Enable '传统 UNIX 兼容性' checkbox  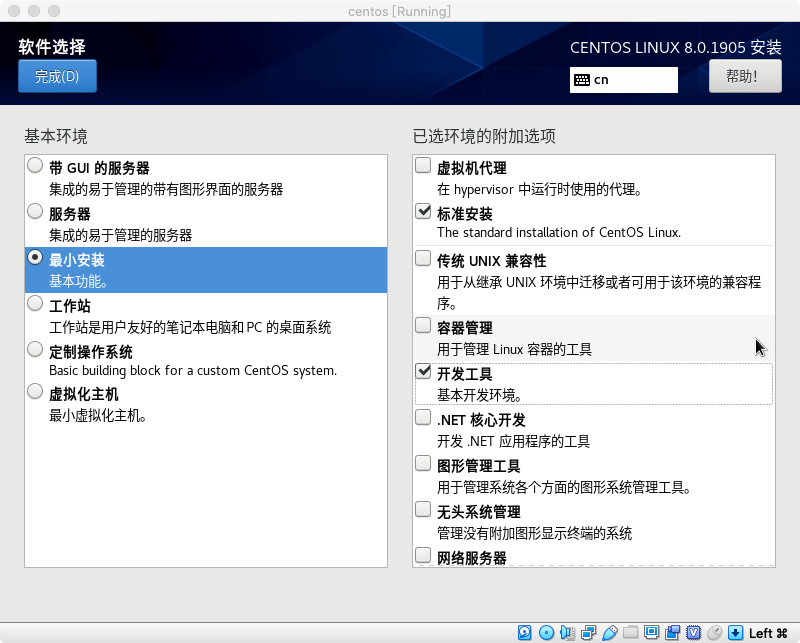tap(423, 258)
